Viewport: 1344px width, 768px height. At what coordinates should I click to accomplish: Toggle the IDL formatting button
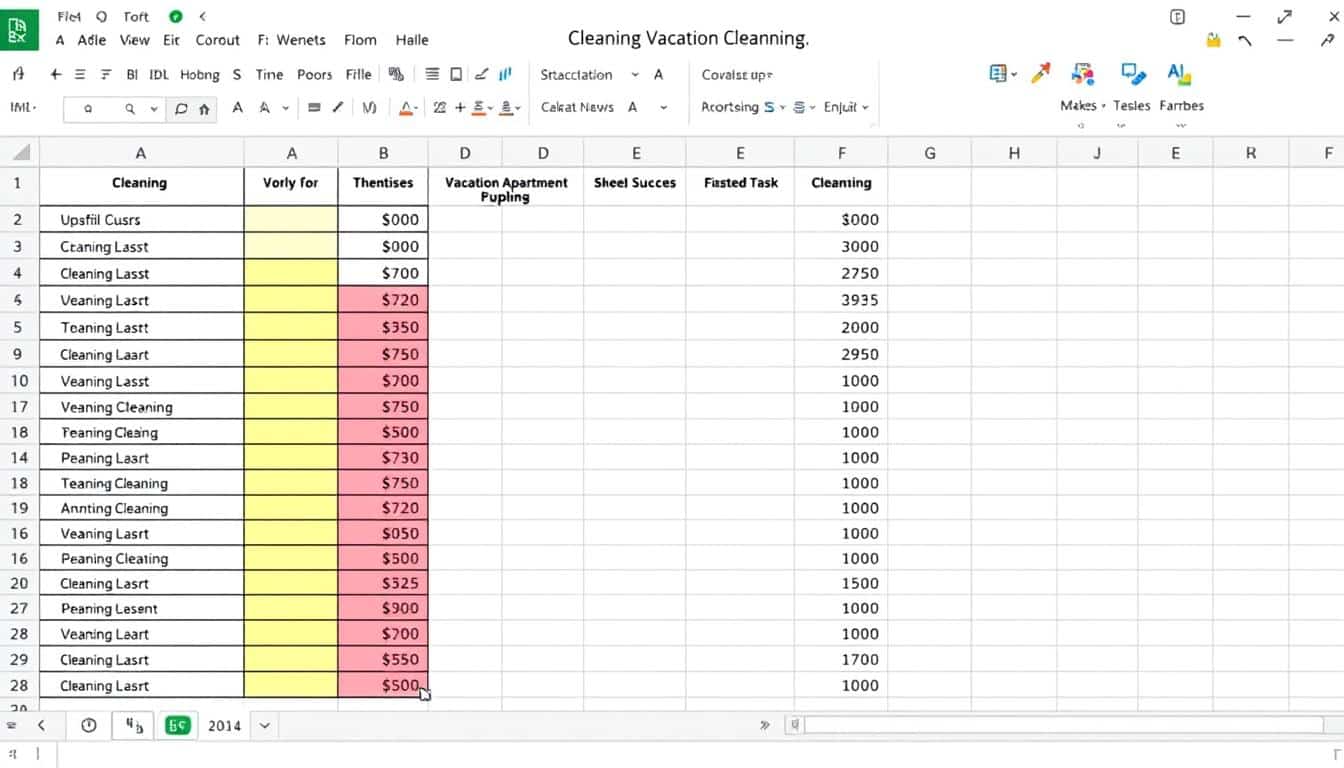coord(159,74)
